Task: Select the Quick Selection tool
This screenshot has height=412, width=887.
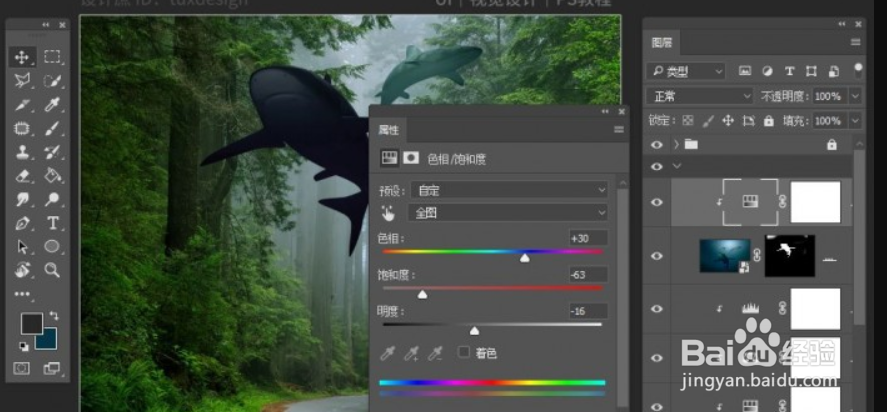Action: click(52, 80)
